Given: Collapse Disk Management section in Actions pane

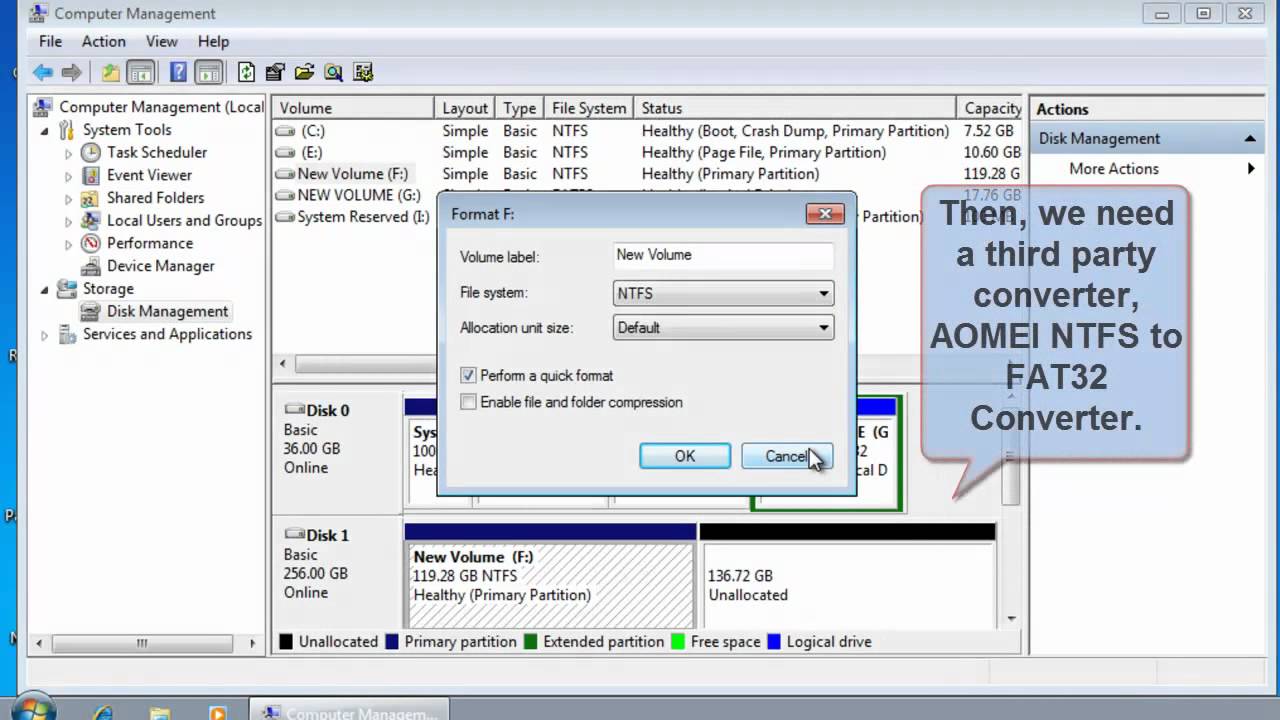Looking at the screenshot, I should (x=1250, y=139).
